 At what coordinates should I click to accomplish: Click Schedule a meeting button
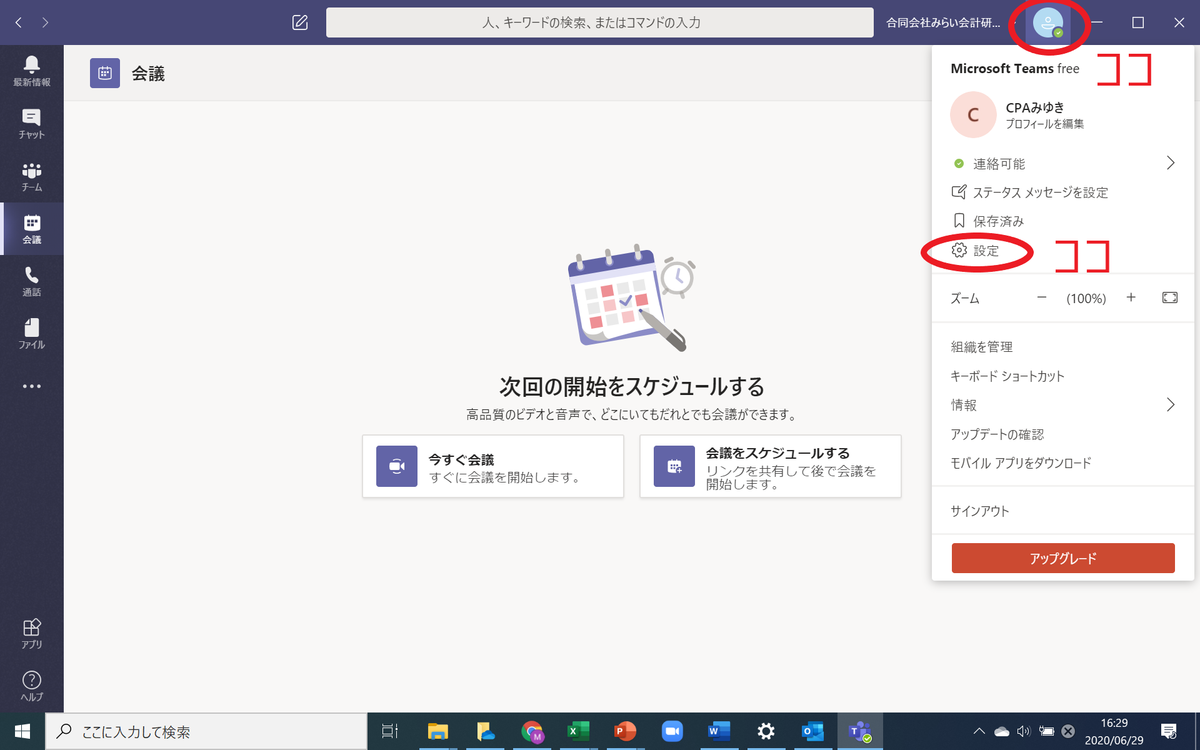point(770,466)
